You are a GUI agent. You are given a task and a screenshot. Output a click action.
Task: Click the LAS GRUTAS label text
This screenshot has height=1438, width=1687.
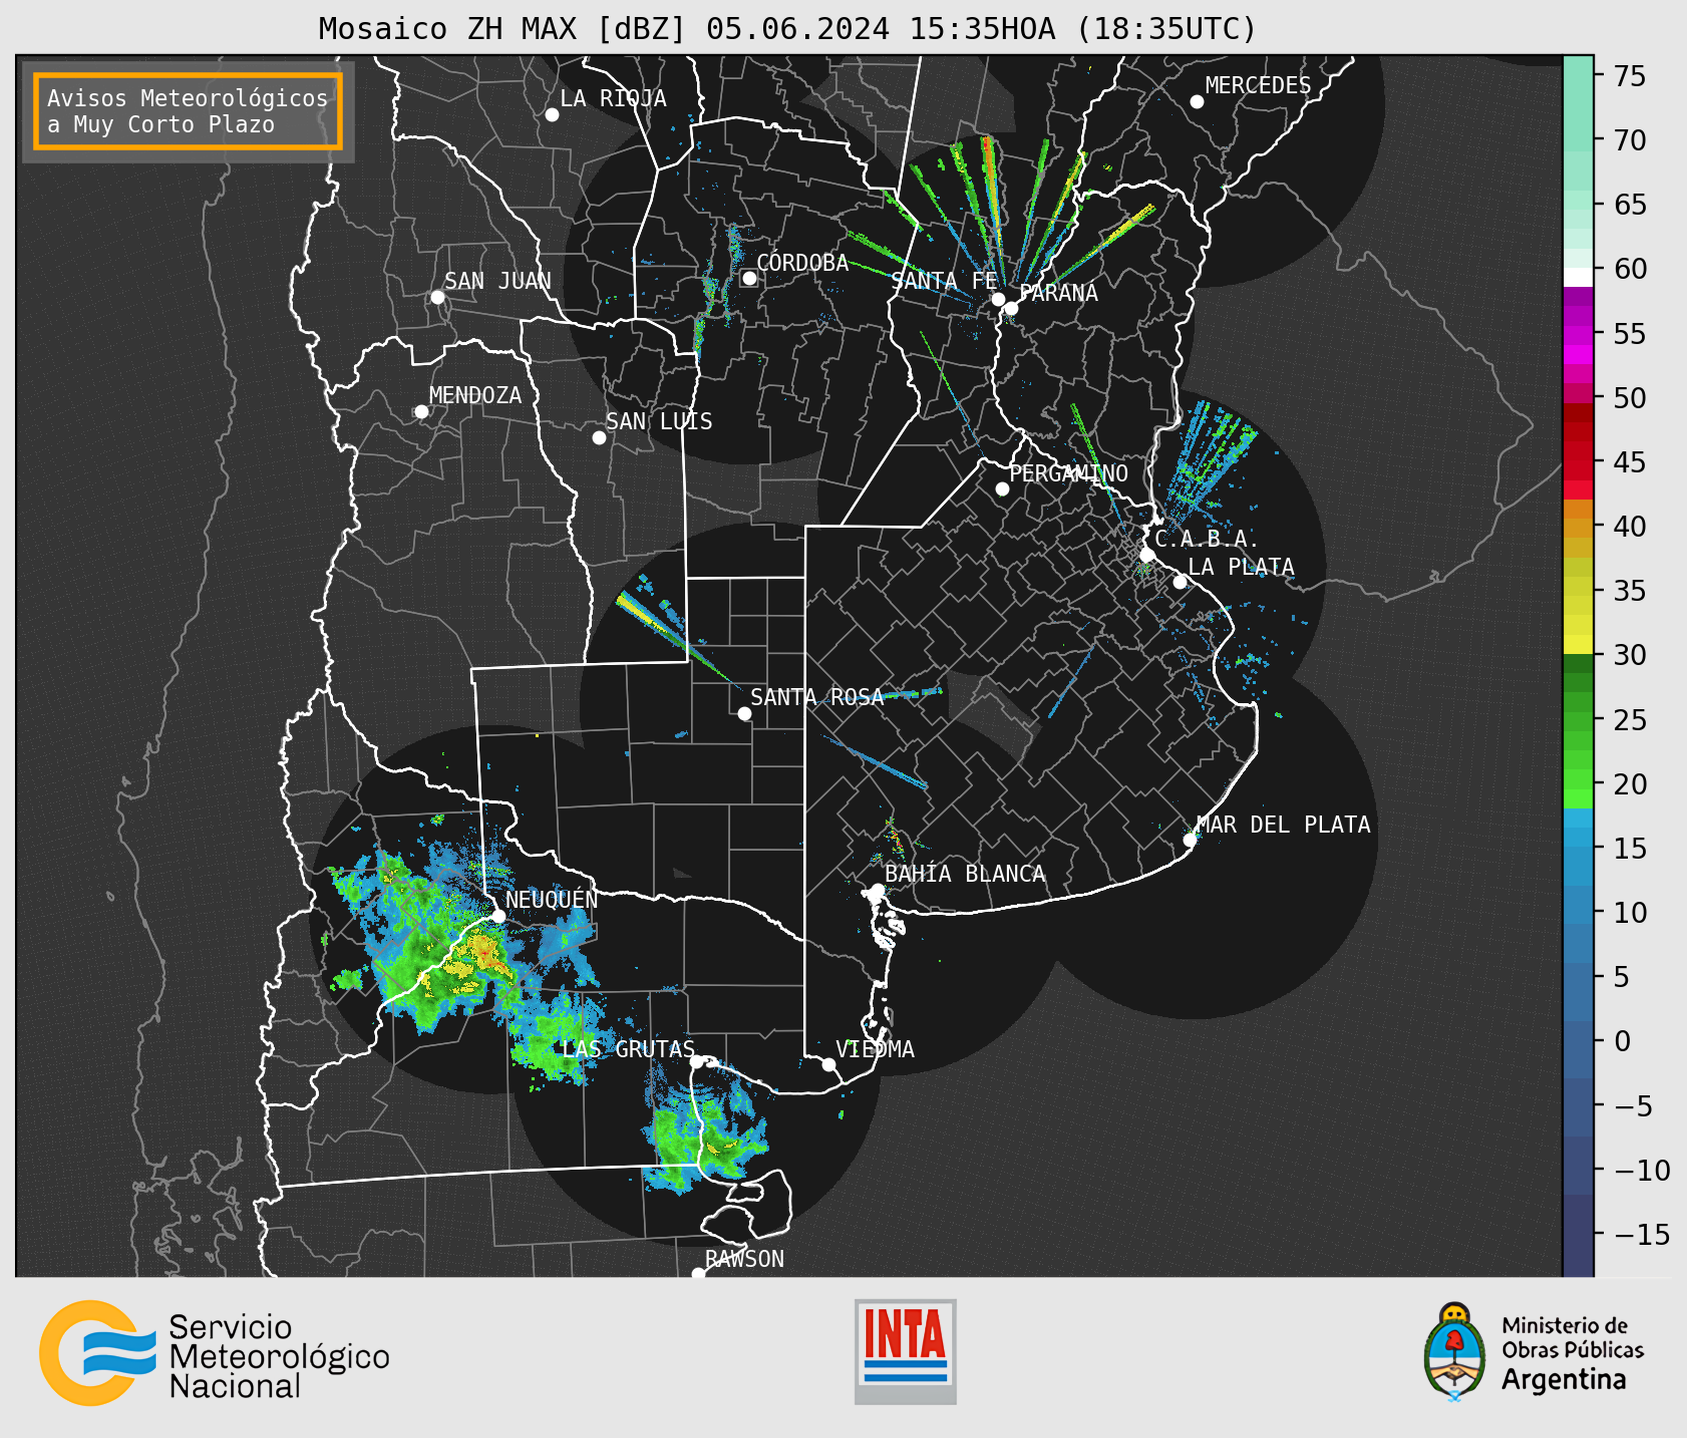(x=628, y=1050)
